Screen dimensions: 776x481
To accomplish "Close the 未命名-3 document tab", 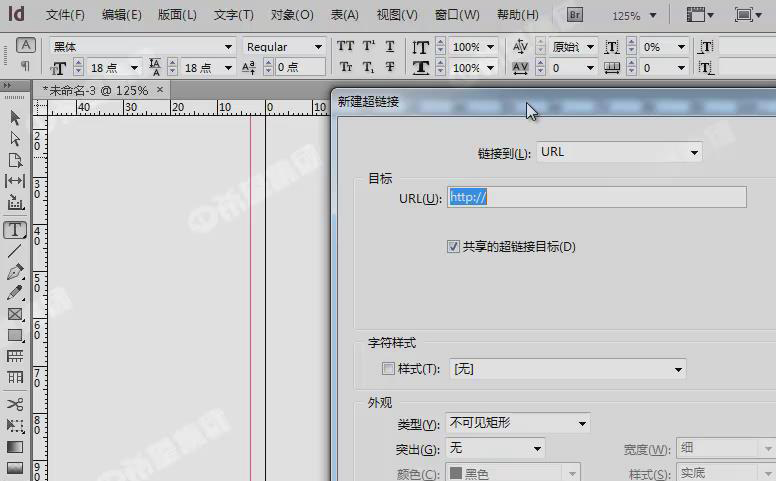I will pos(160,90).
